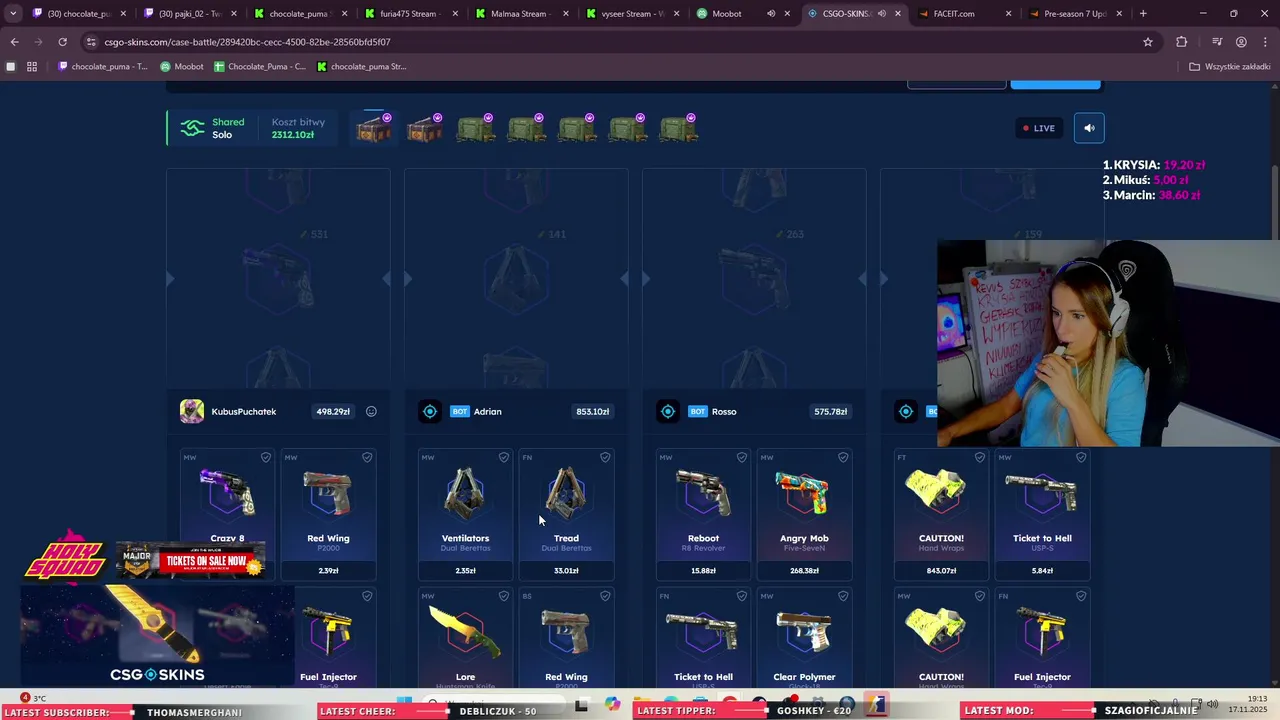The image size is (1280, 720).
Task: Toggle the battle sound speaker button
Action: 1089,128
